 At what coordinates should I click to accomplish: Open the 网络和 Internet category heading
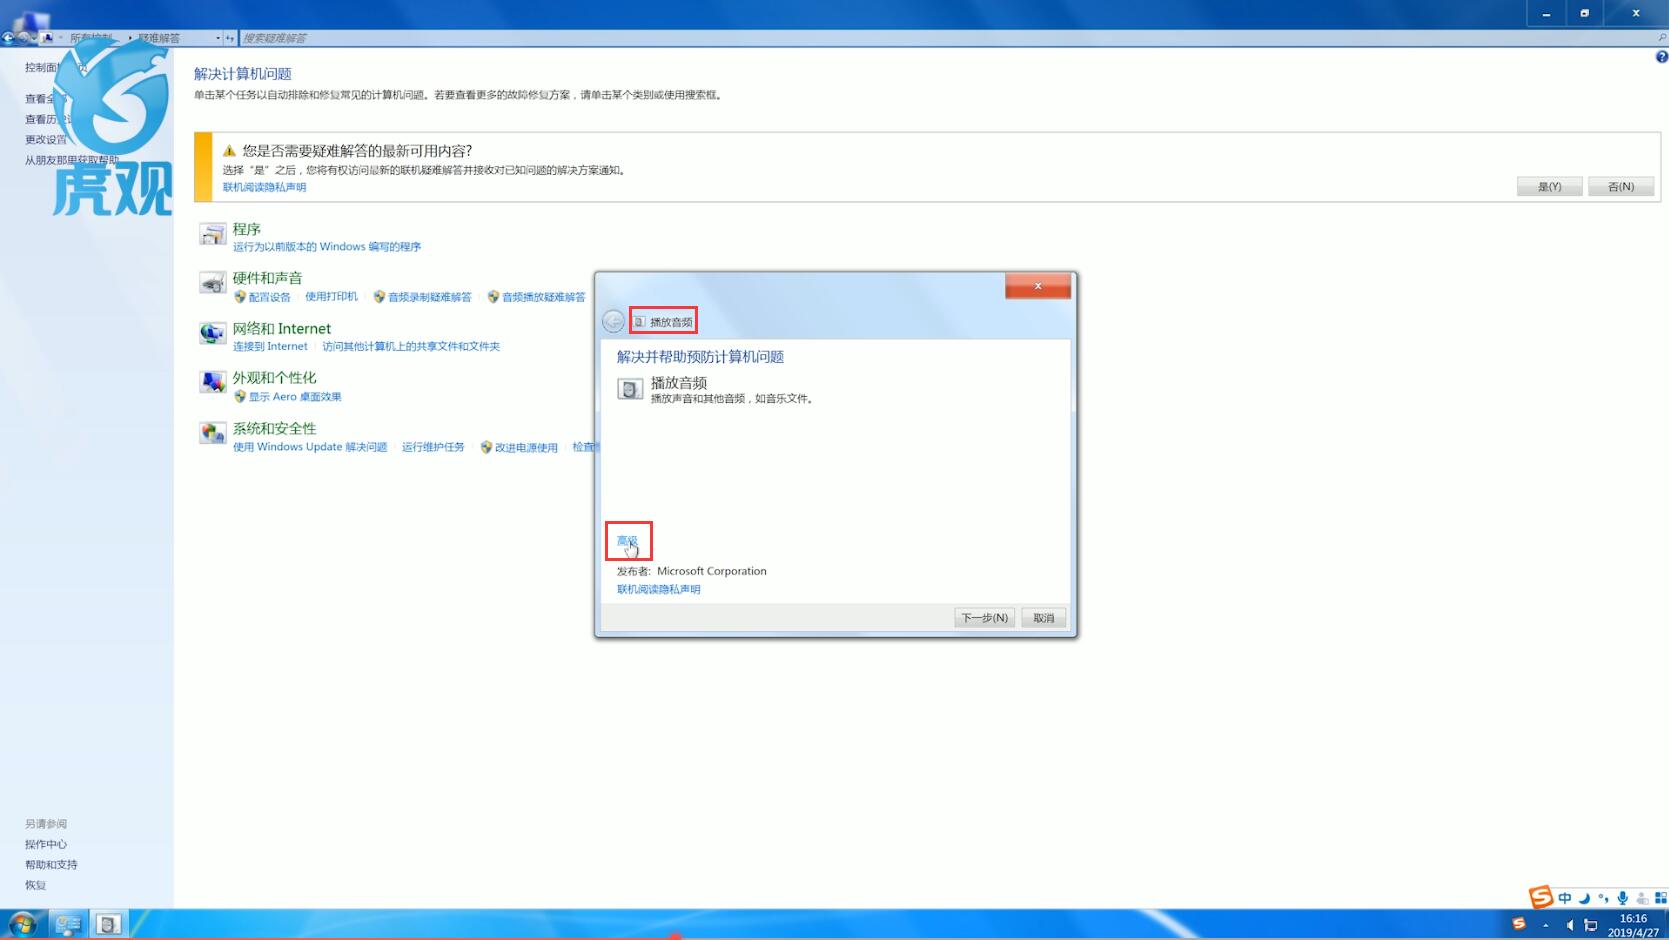click(281, 328)
